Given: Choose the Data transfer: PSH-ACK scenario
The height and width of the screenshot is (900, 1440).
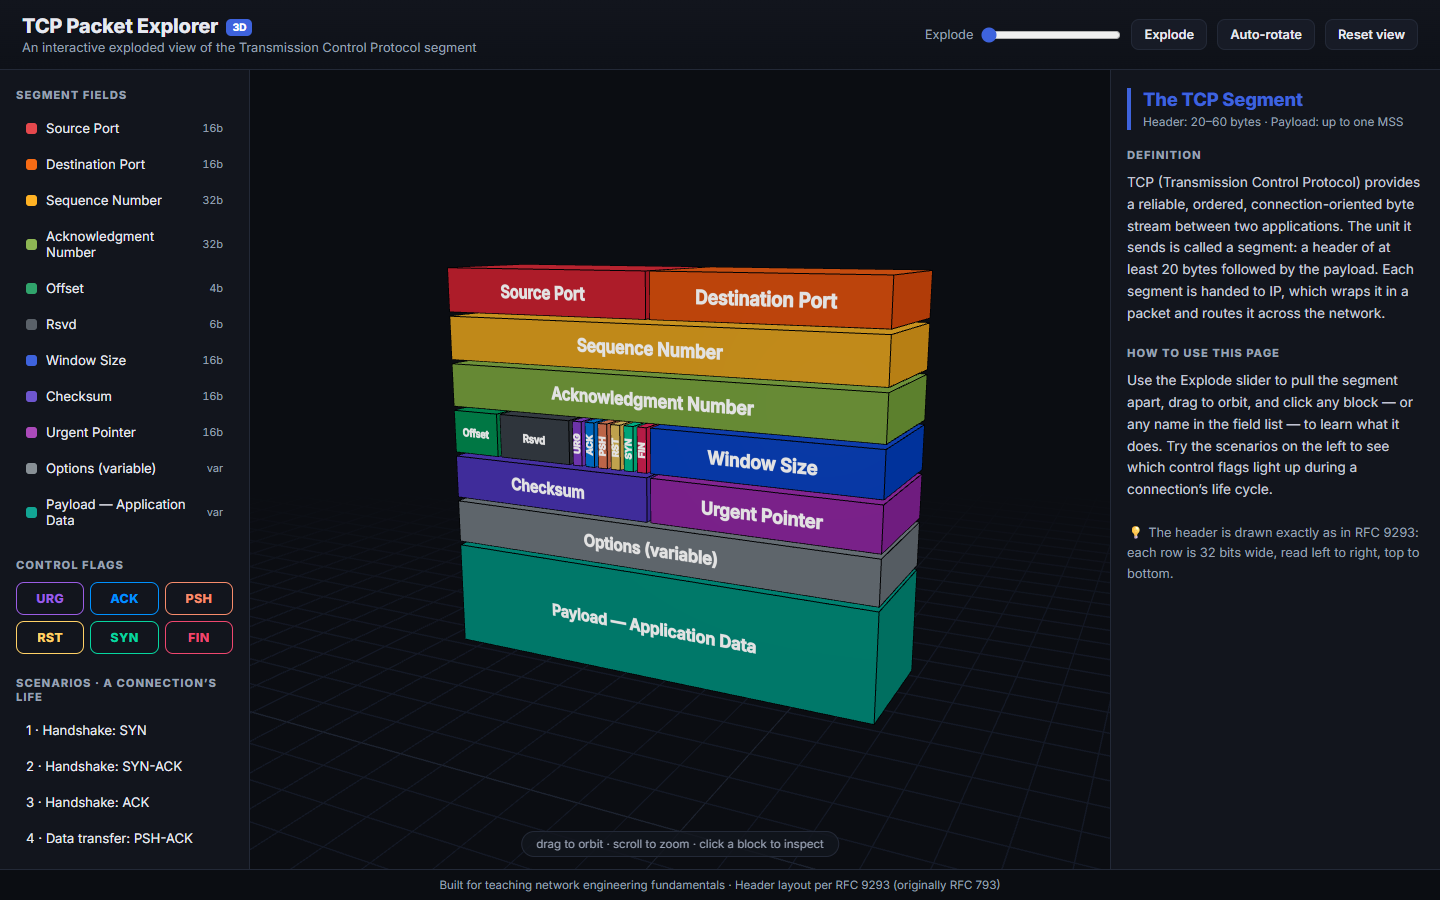Looking at the screenshot, I should tap(124, 838).
